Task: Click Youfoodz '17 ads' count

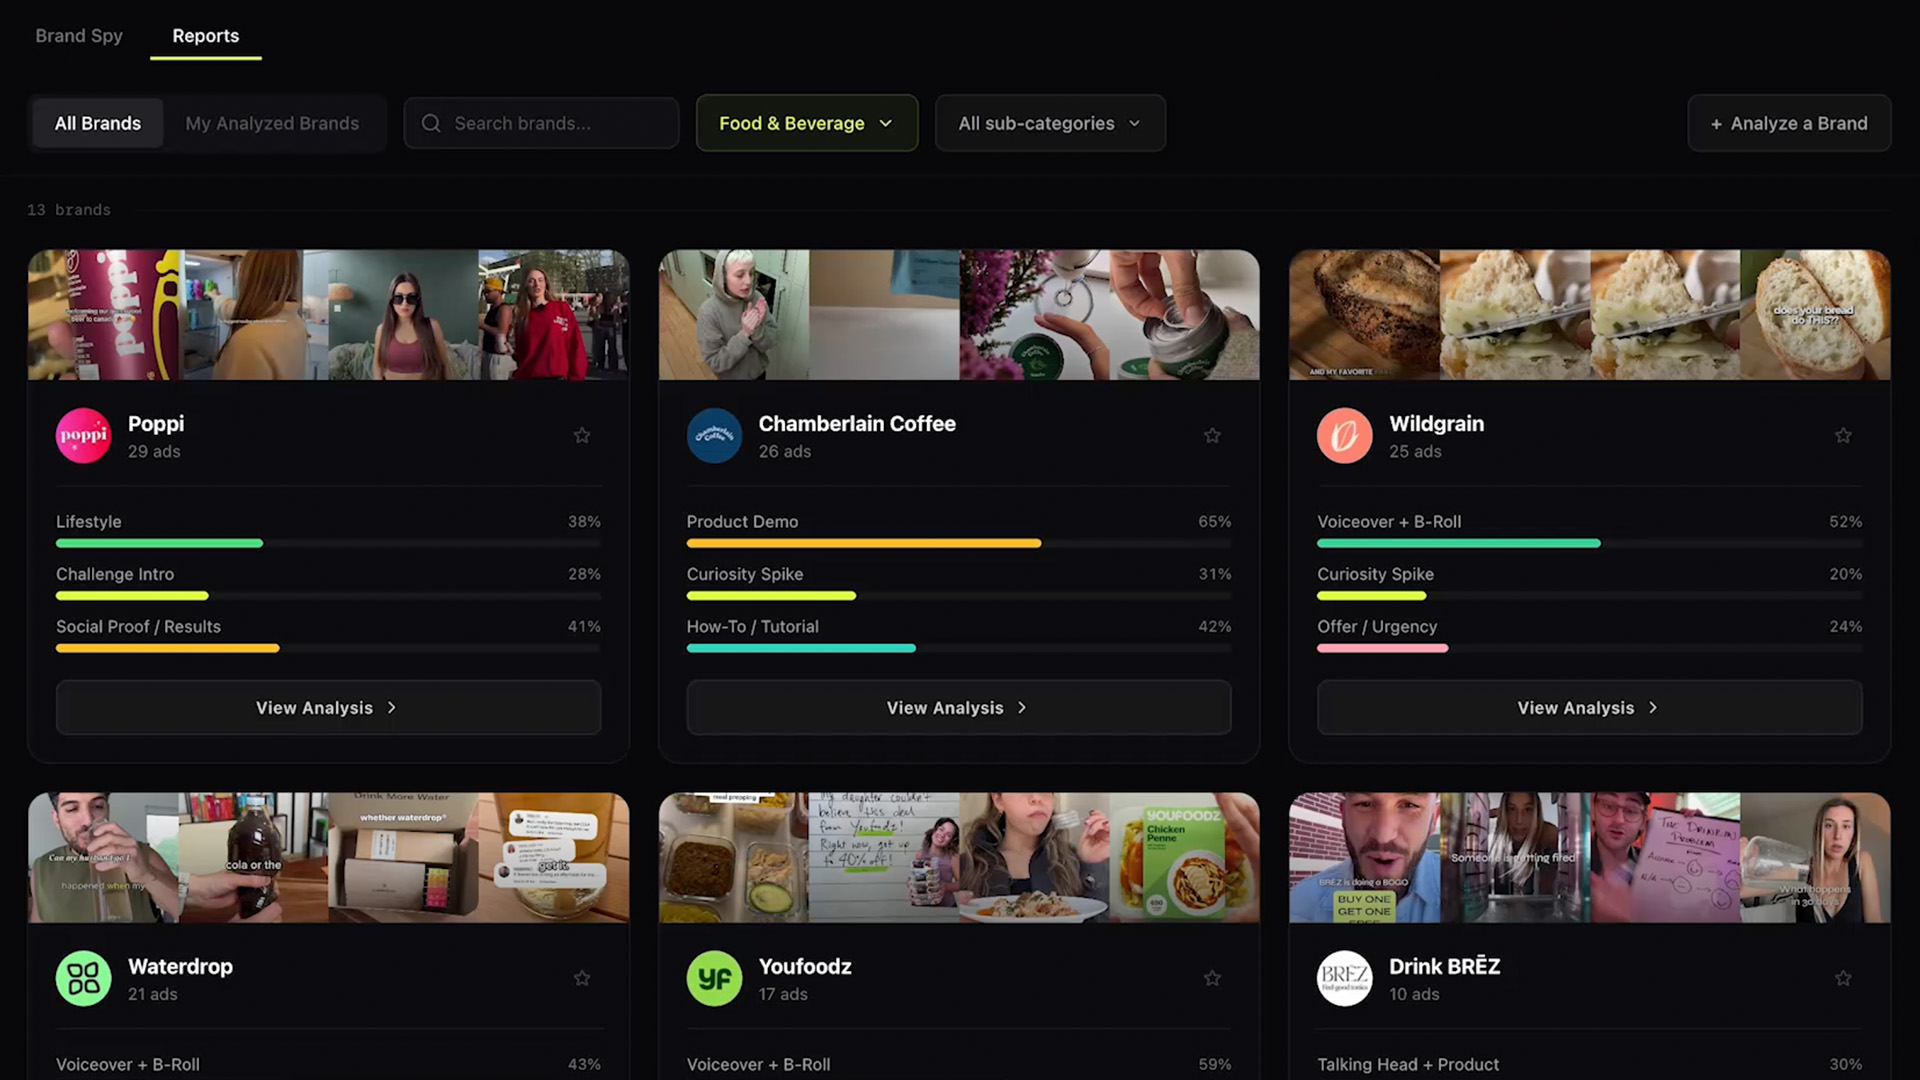Action: coord(783,994)
